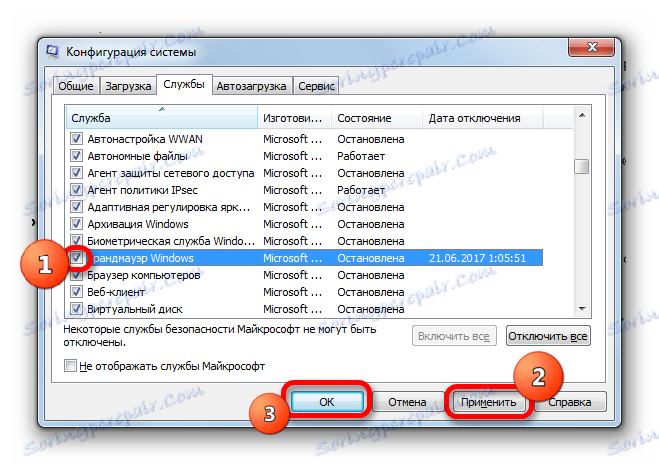Screen dimensions: 659x465
Task: Select the Автонастройка WWAN row text
Action: 145,139
